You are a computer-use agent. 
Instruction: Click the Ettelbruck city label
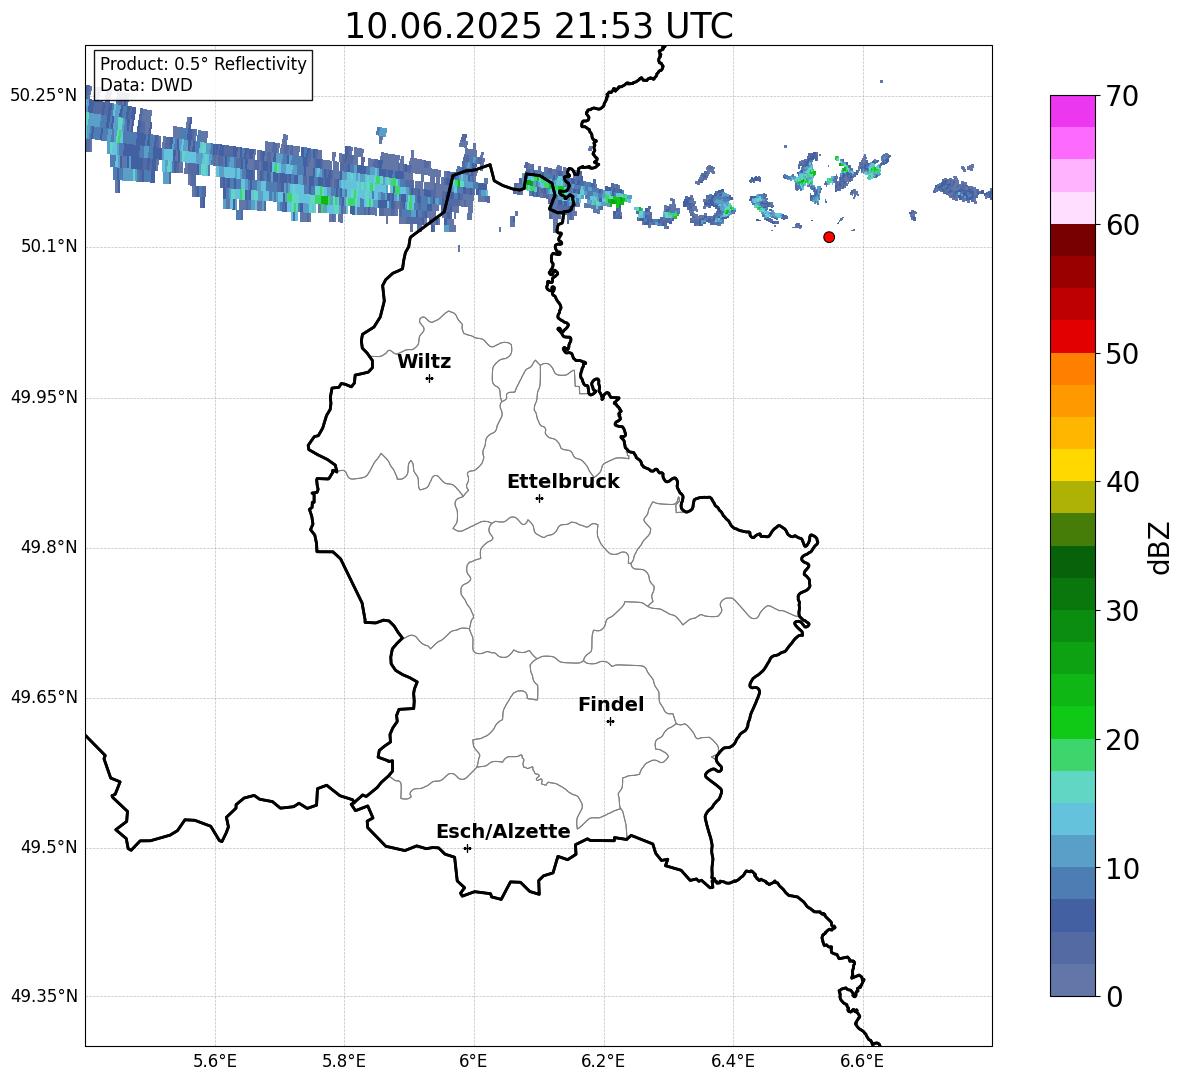click(563, 482)
